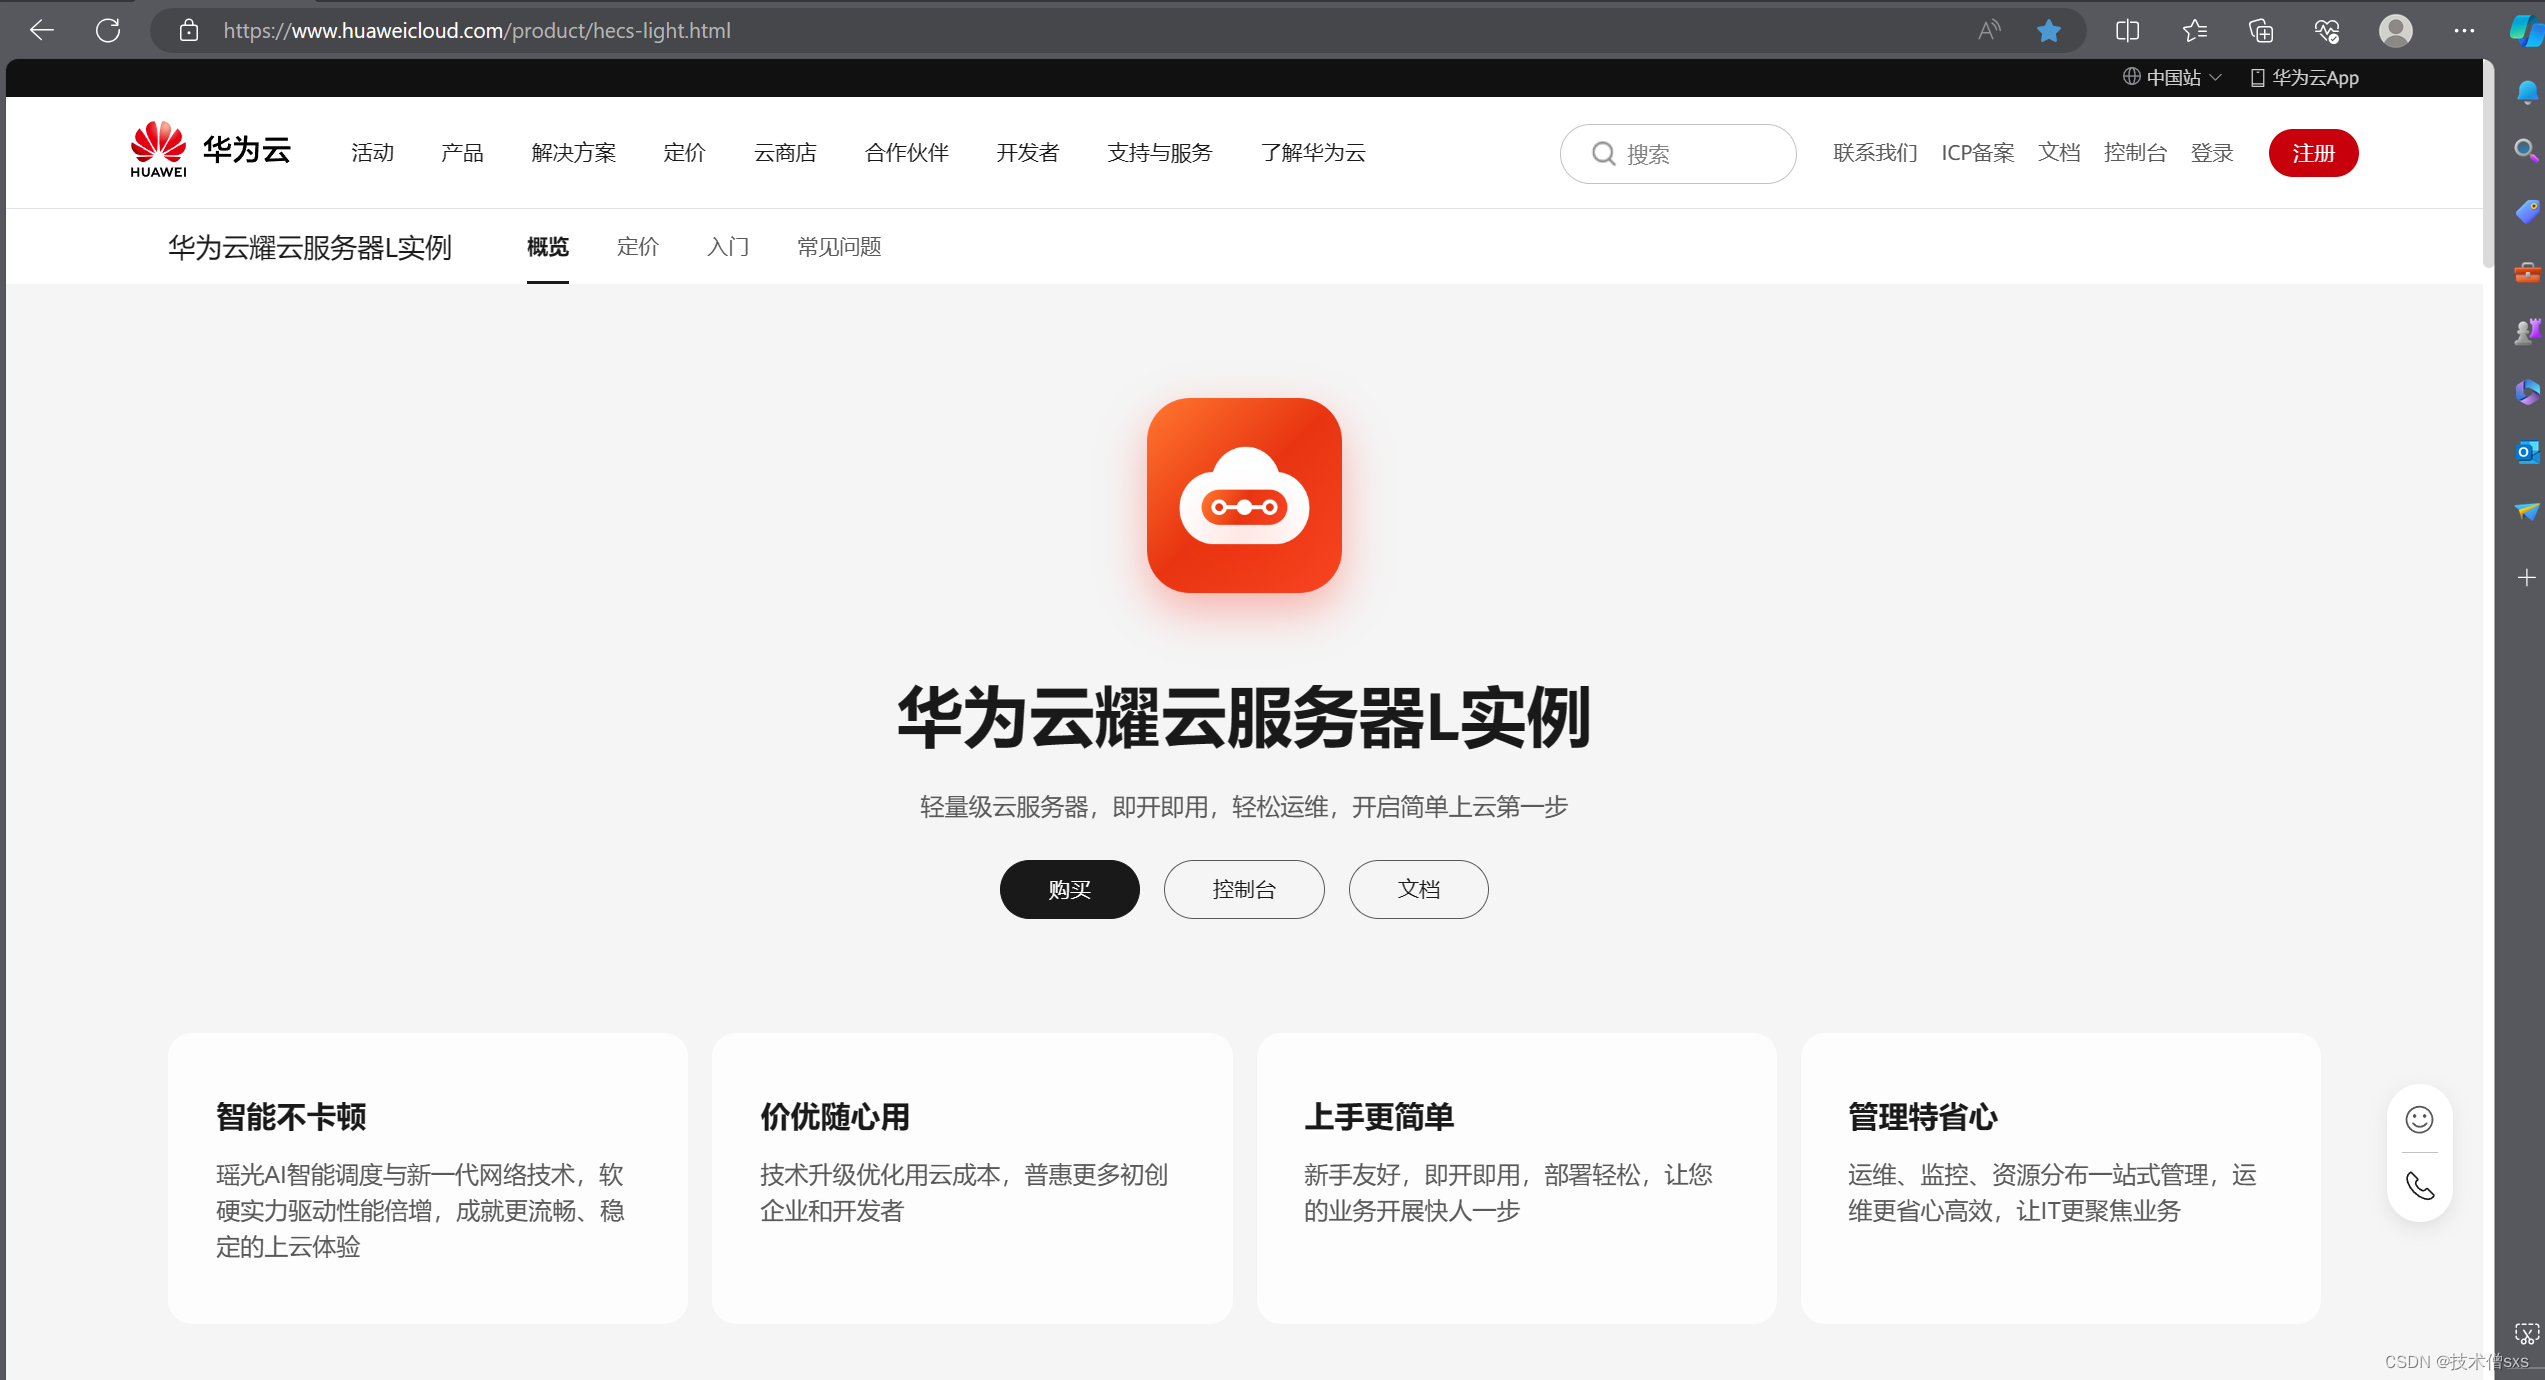This screenshot has width=2545, height=1380.
Task: Click the ICP备案 link
Action: pos(1978,152)
